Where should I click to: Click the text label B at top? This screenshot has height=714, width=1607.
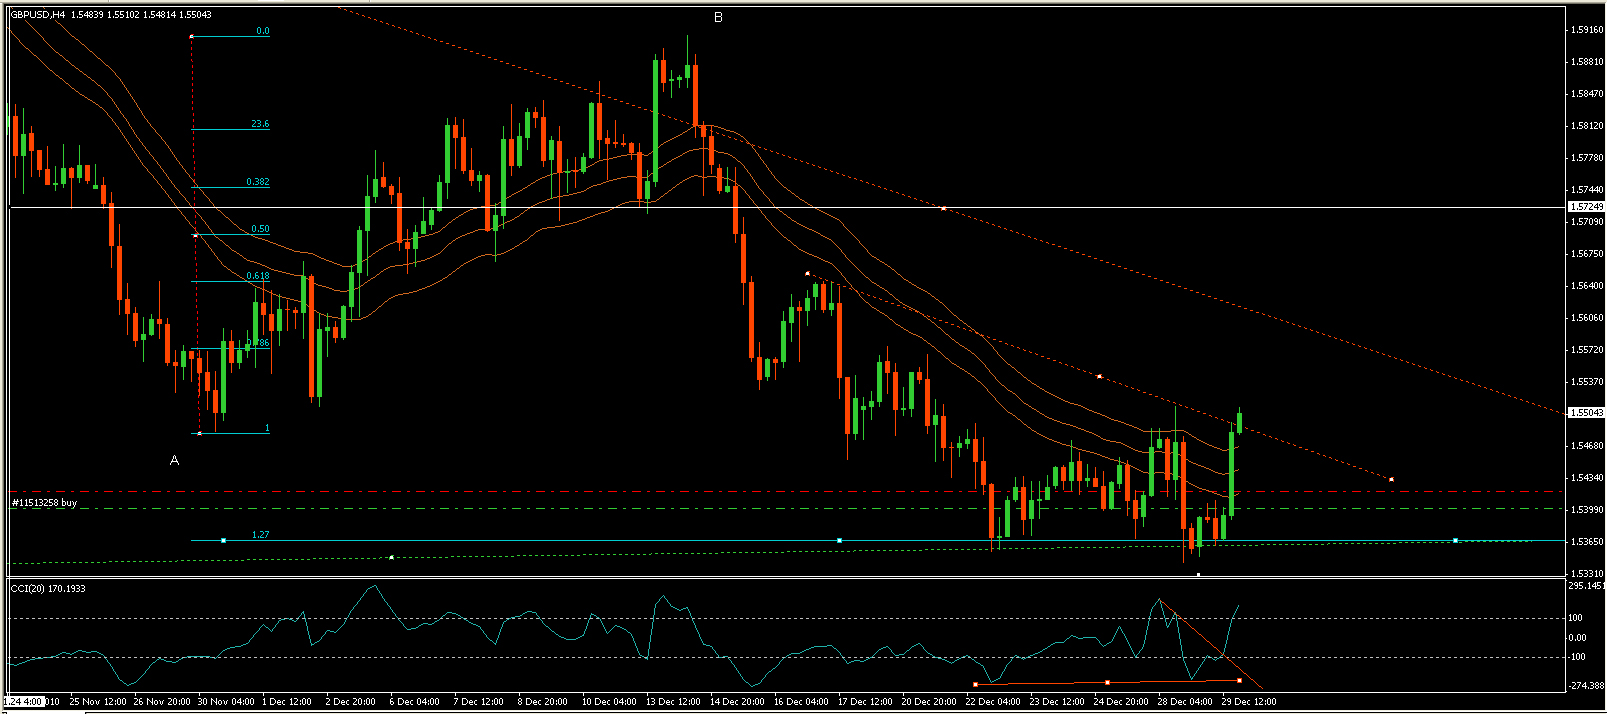(718, 18)
